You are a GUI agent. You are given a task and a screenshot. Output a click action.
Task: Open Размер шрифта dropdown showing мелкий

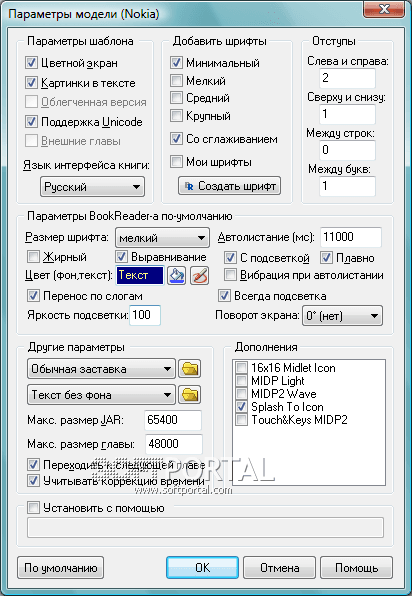click(x=162, y=238)
